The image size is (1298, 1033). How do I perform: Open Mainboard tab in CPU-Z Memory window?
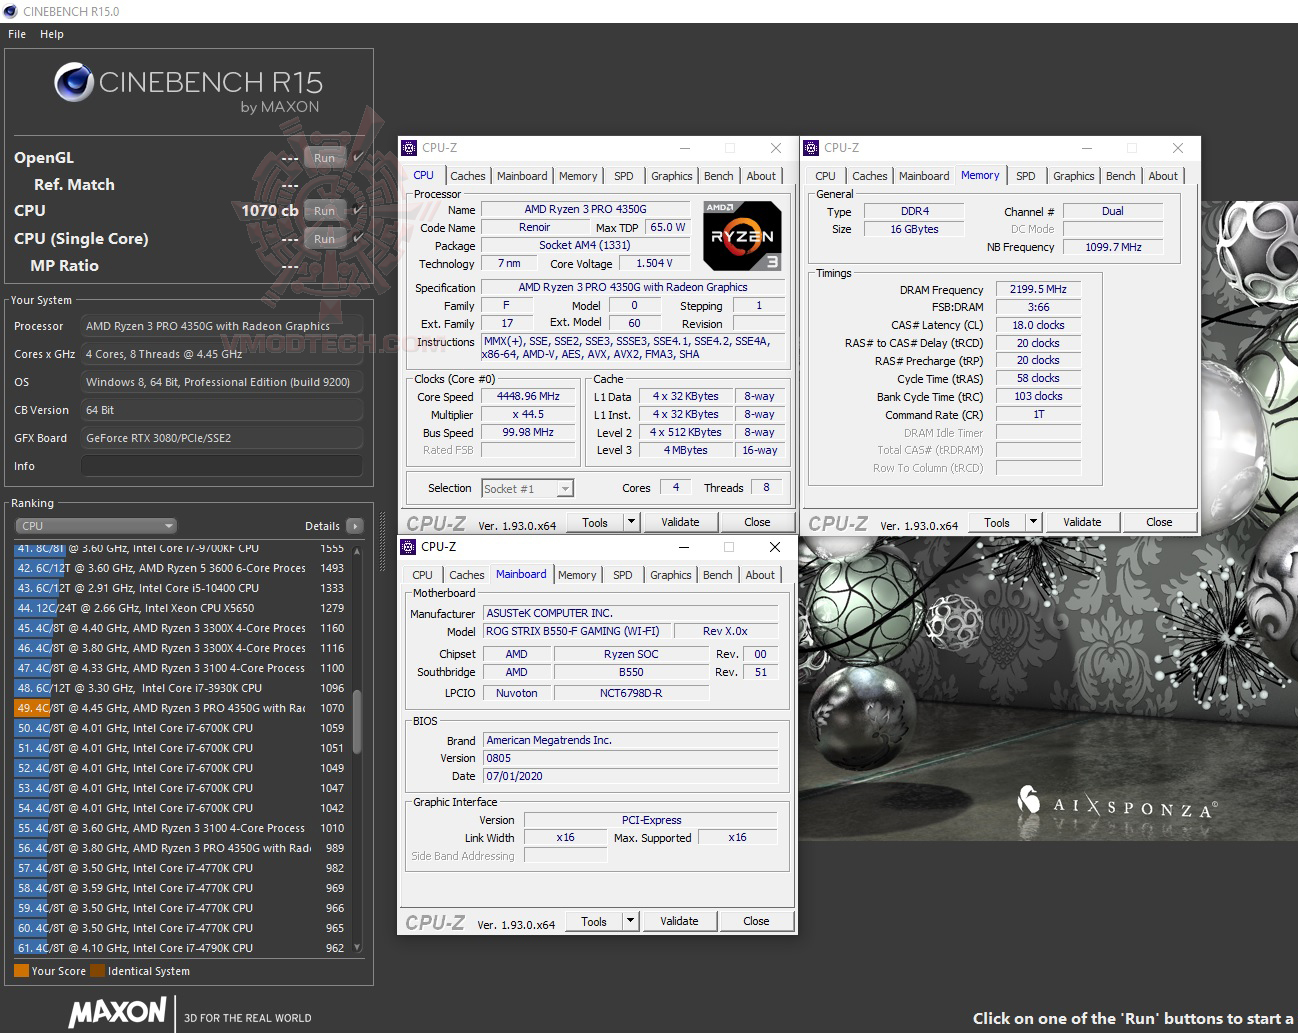924,176
